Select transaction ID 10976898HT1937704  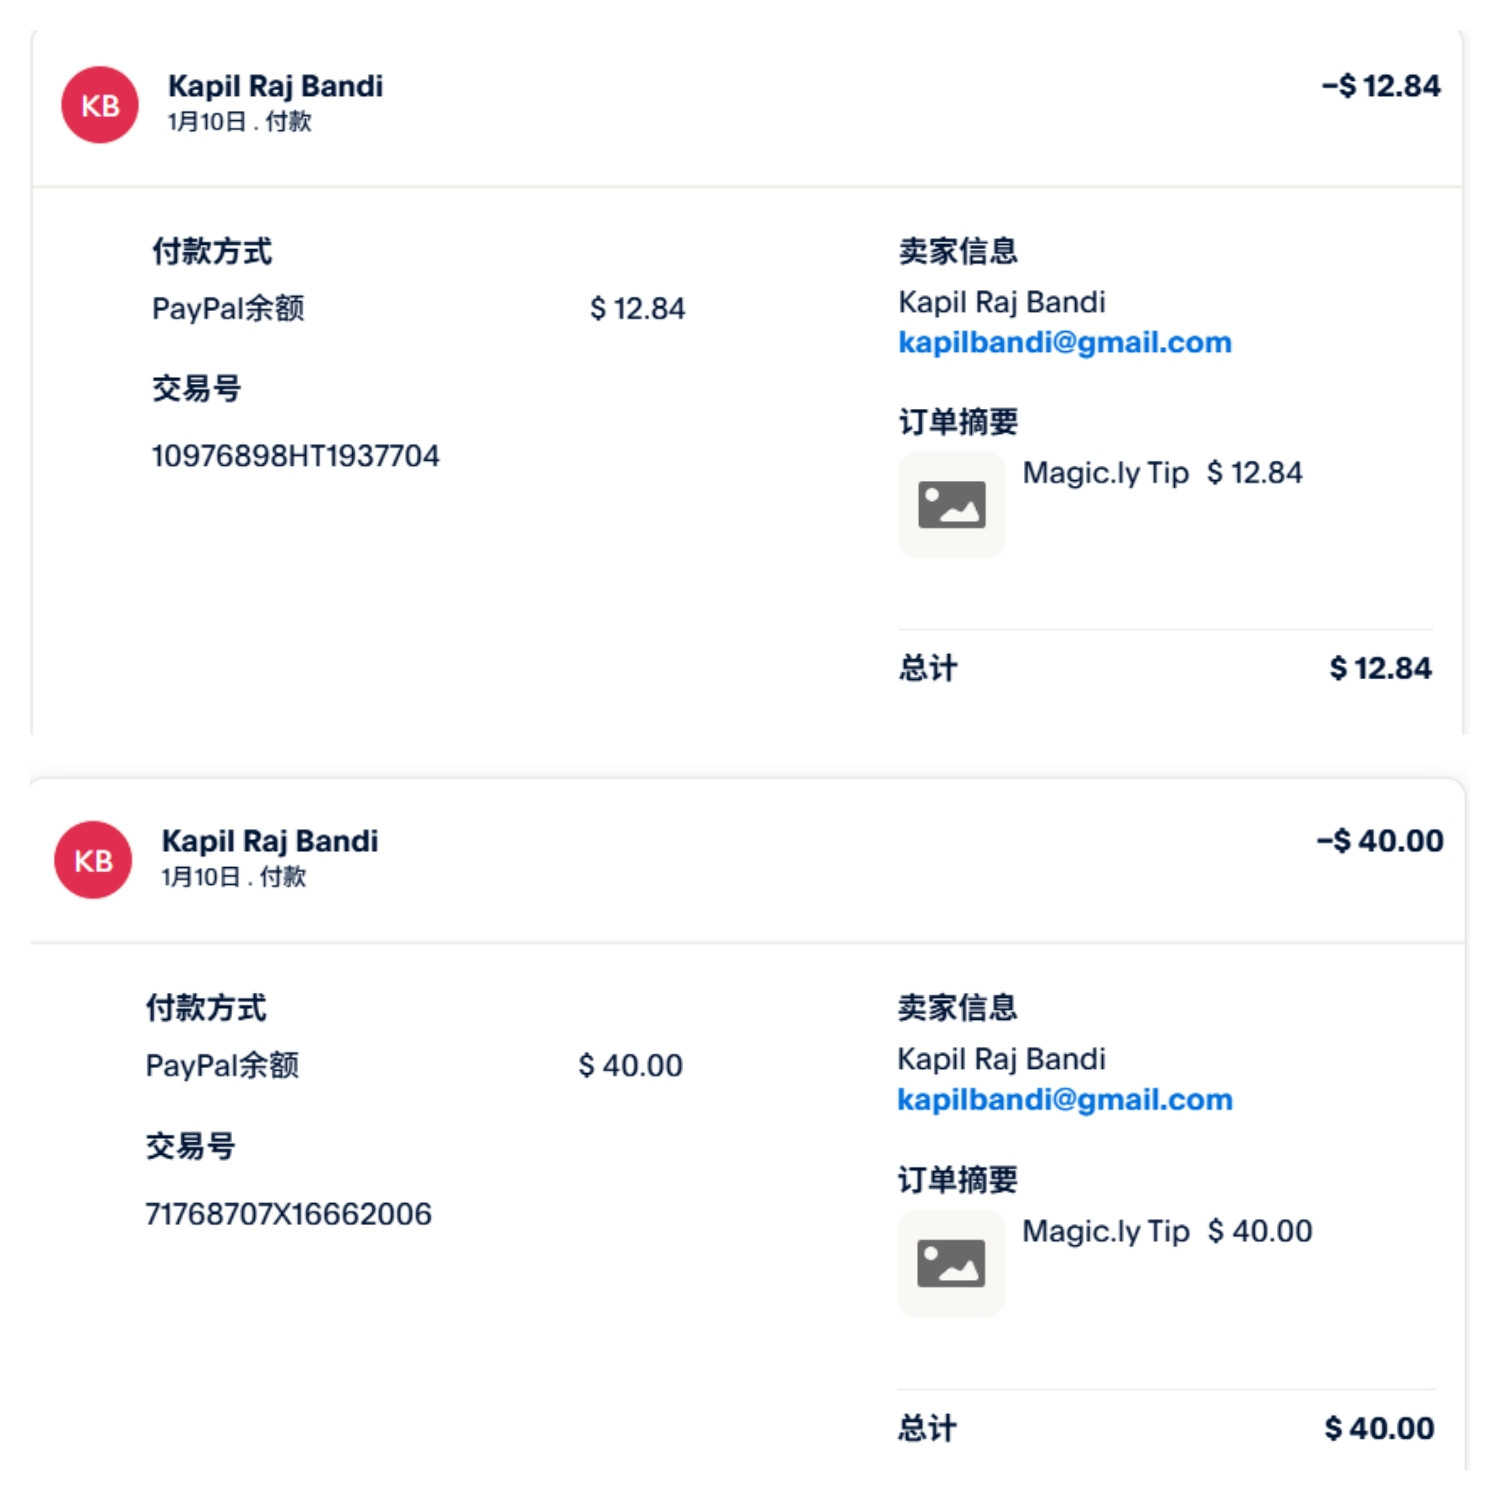(x=296, y=456)
